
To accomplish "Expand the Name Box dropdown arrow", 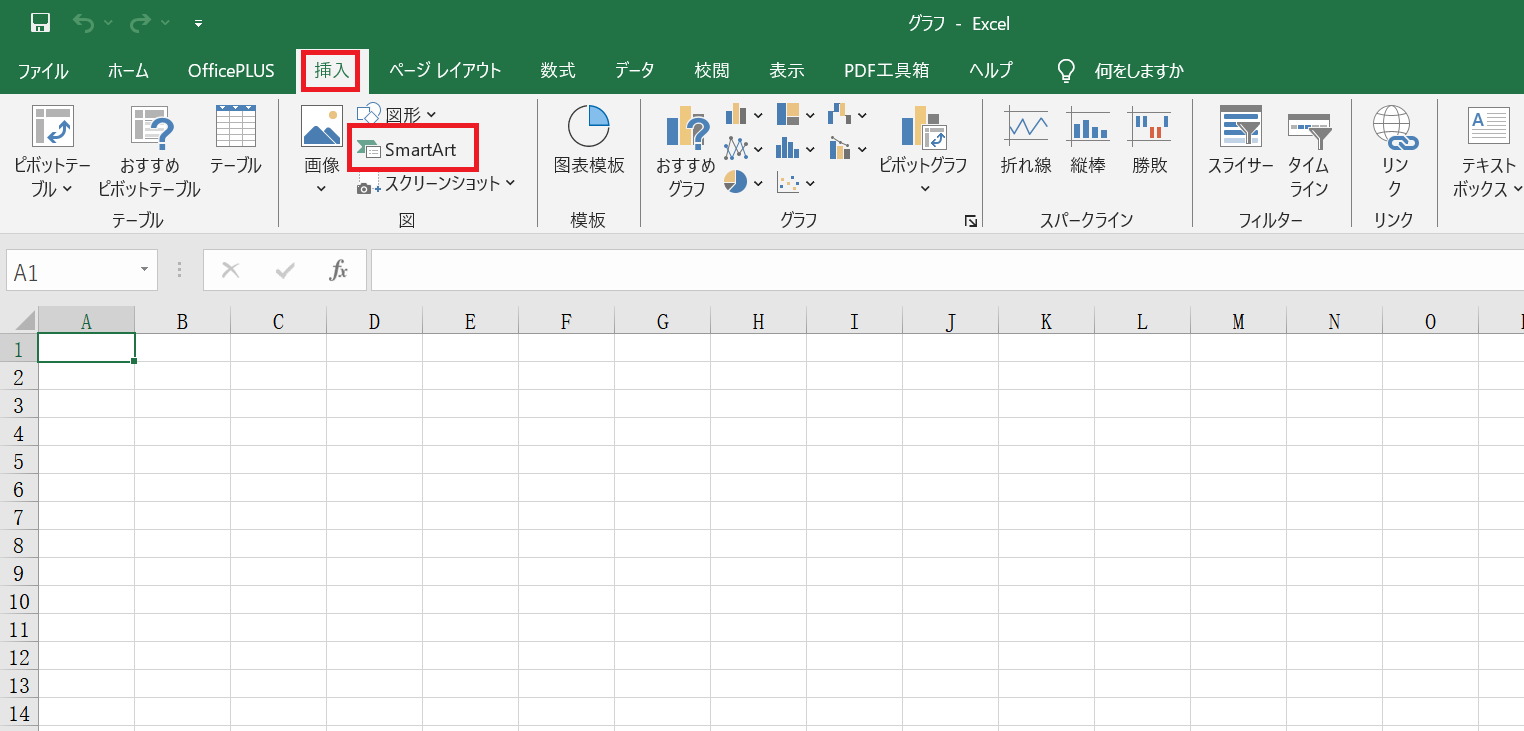I will point(145,270).
